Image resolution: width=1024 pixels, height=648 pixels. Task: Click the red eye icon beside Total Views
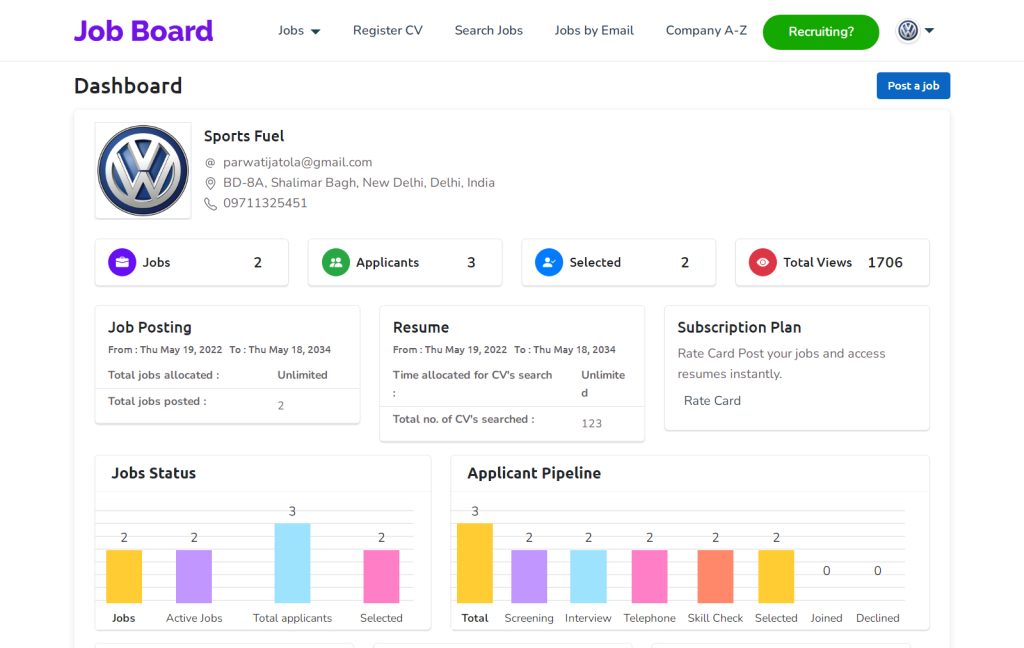coord(761,261)
